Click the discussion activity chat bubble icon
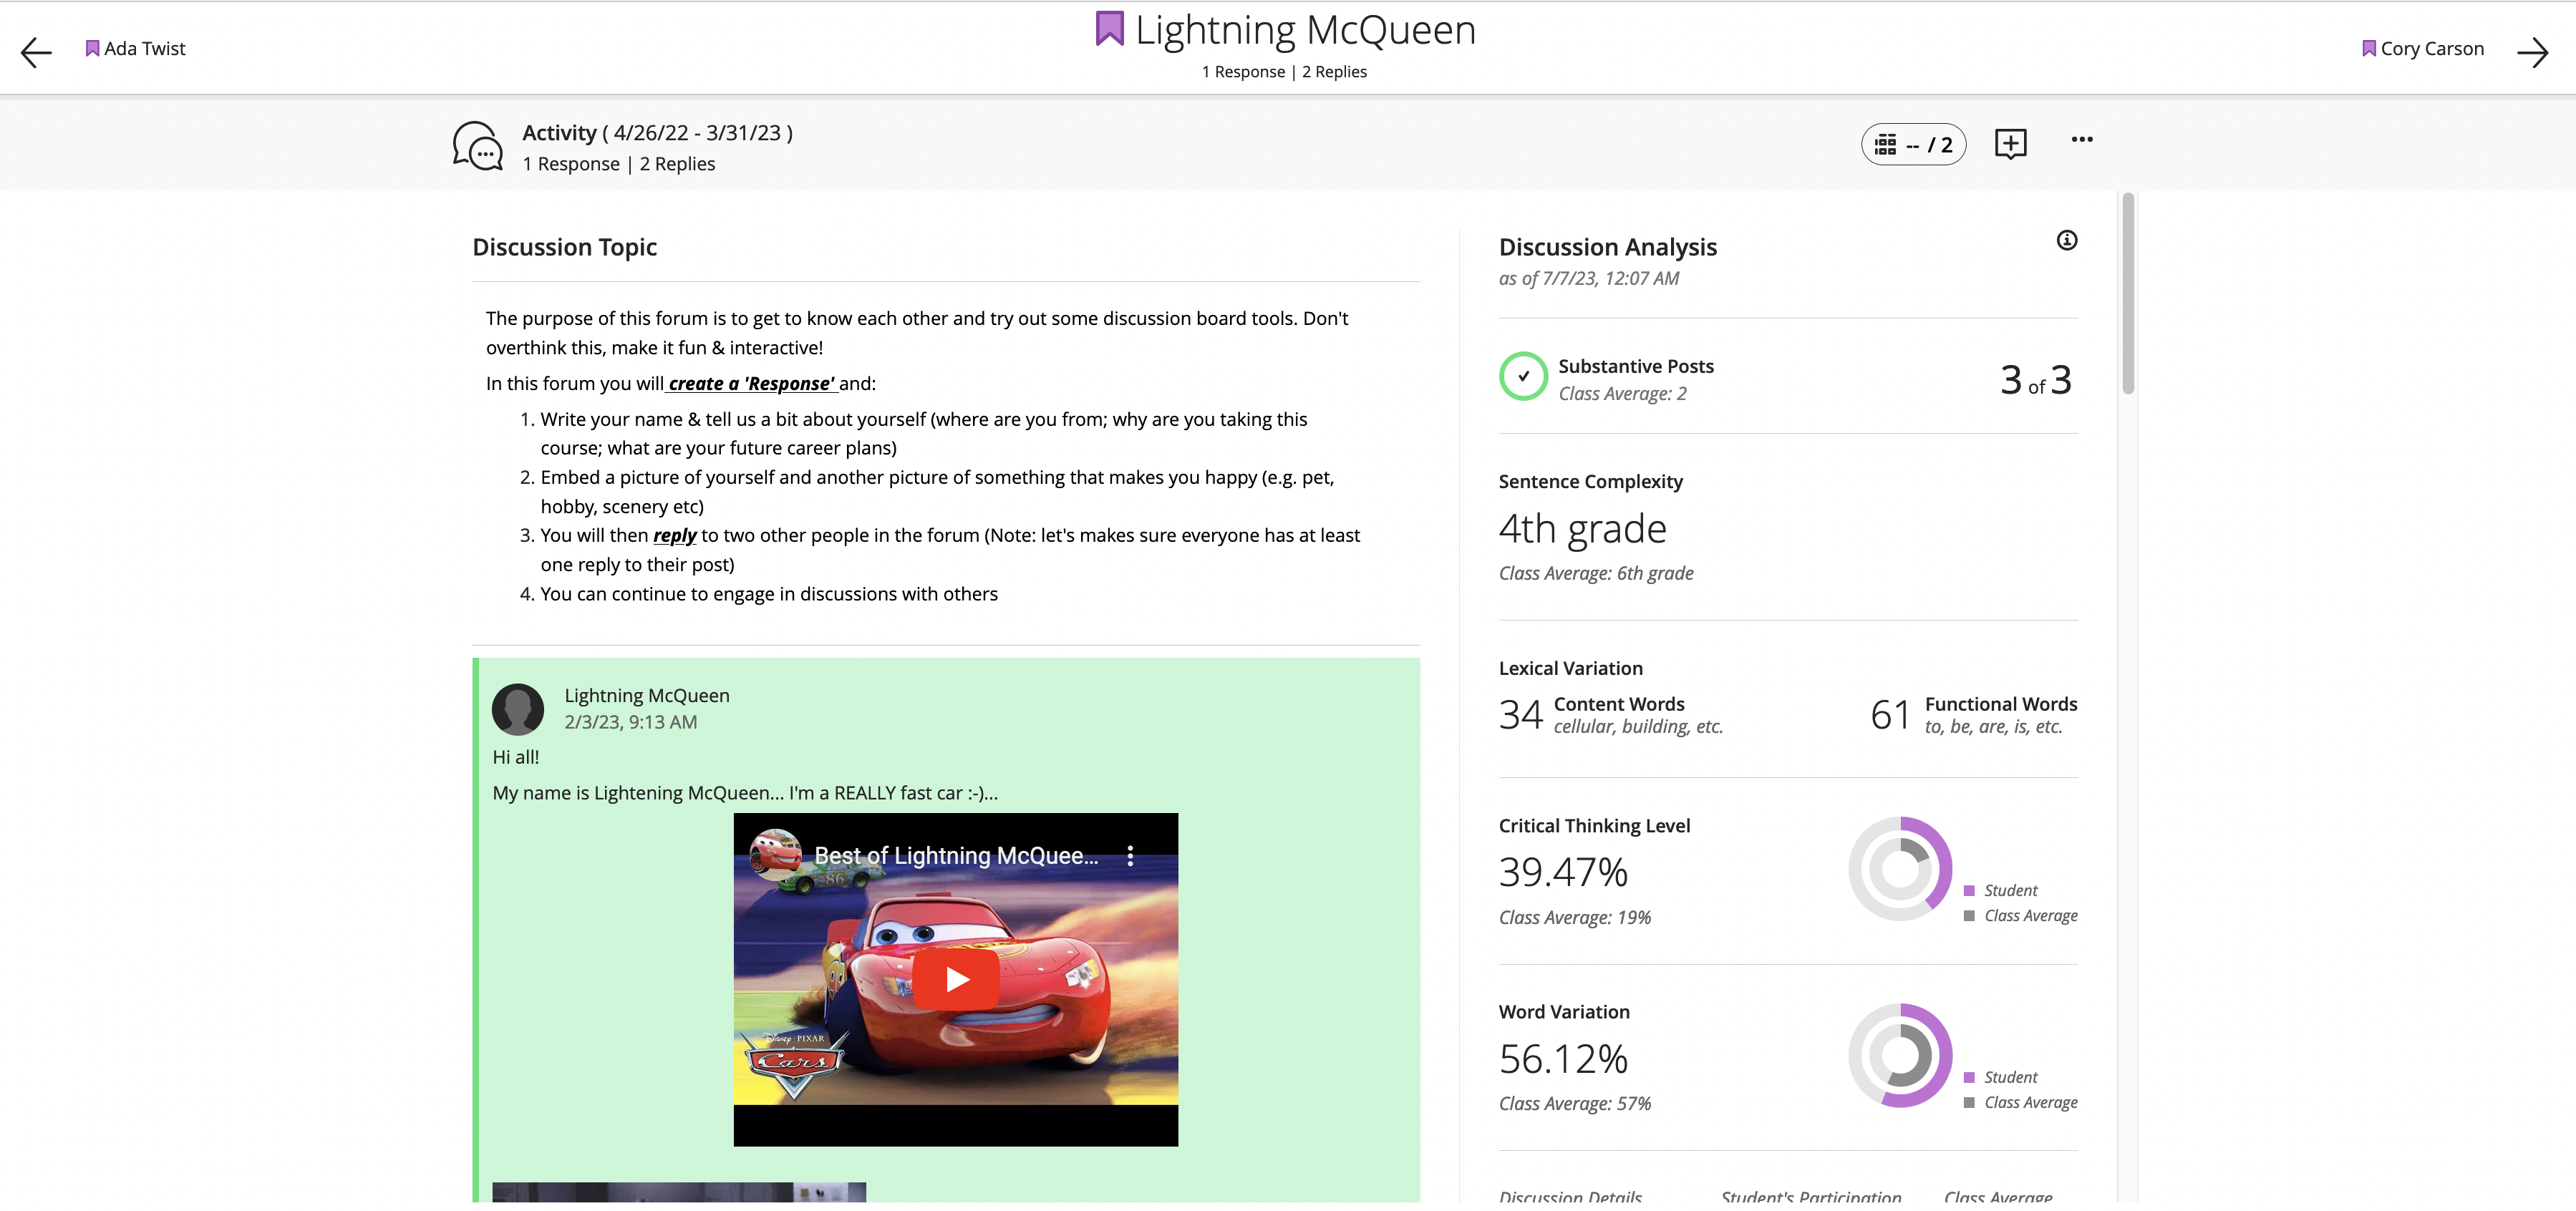 (478, 147)
